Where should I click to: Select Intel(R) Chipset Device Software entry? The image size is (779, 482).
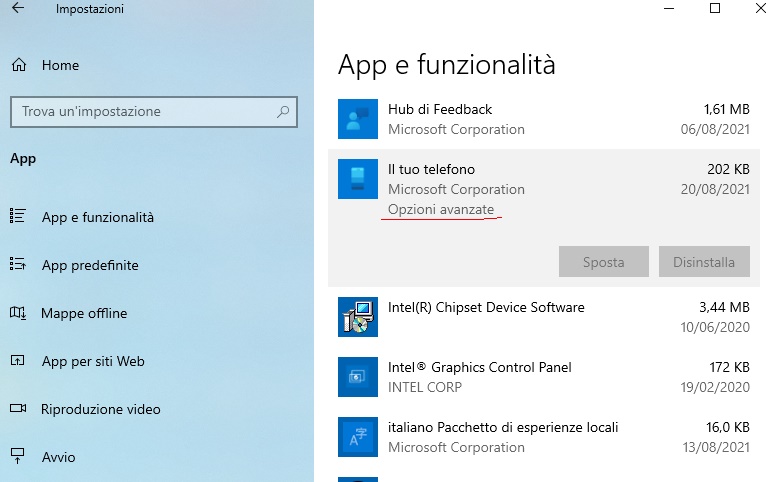point(544,317)
